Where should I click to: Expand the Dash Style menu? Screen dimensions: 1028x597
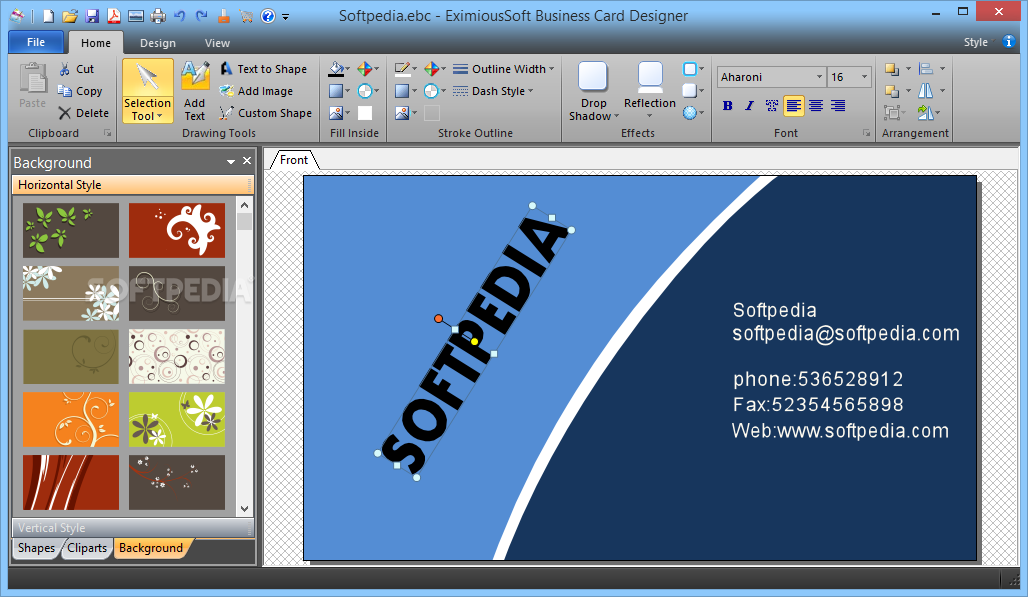coord(493,91)
